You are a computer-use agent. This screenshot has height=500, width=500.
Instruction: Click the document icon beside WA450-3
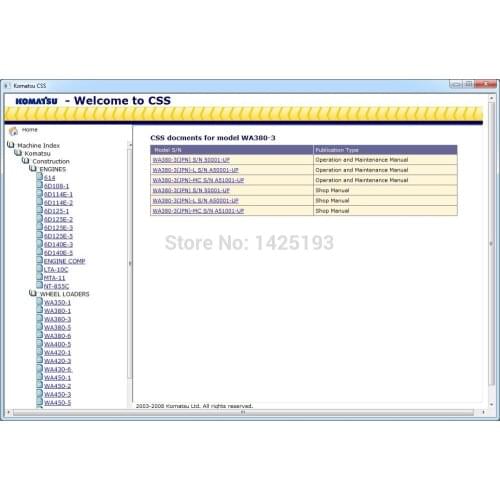[x=40, y=394]
